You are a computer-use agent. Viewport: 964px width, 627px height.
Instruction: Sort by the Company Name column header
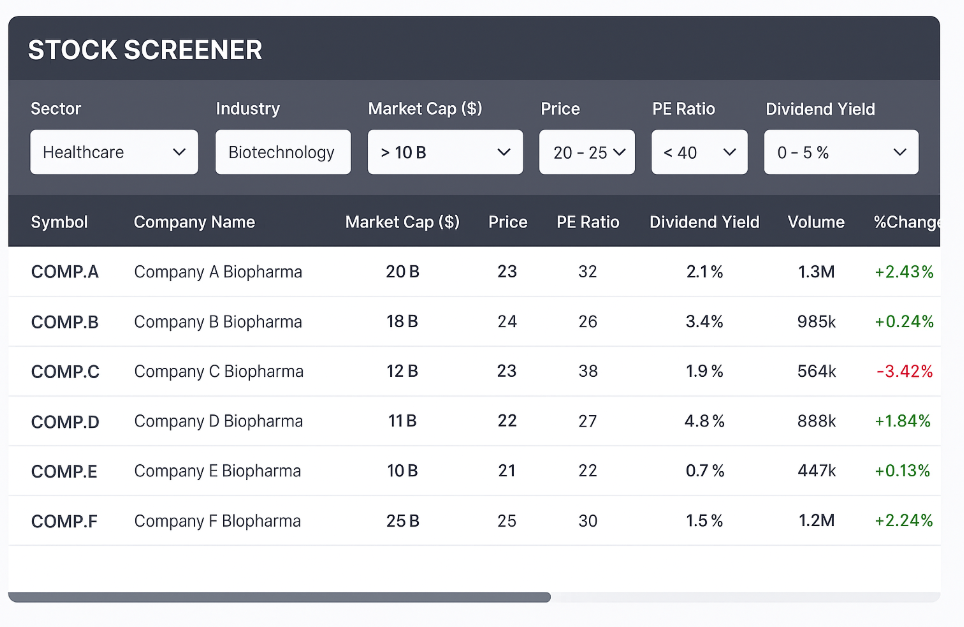[x=194, y=222]
